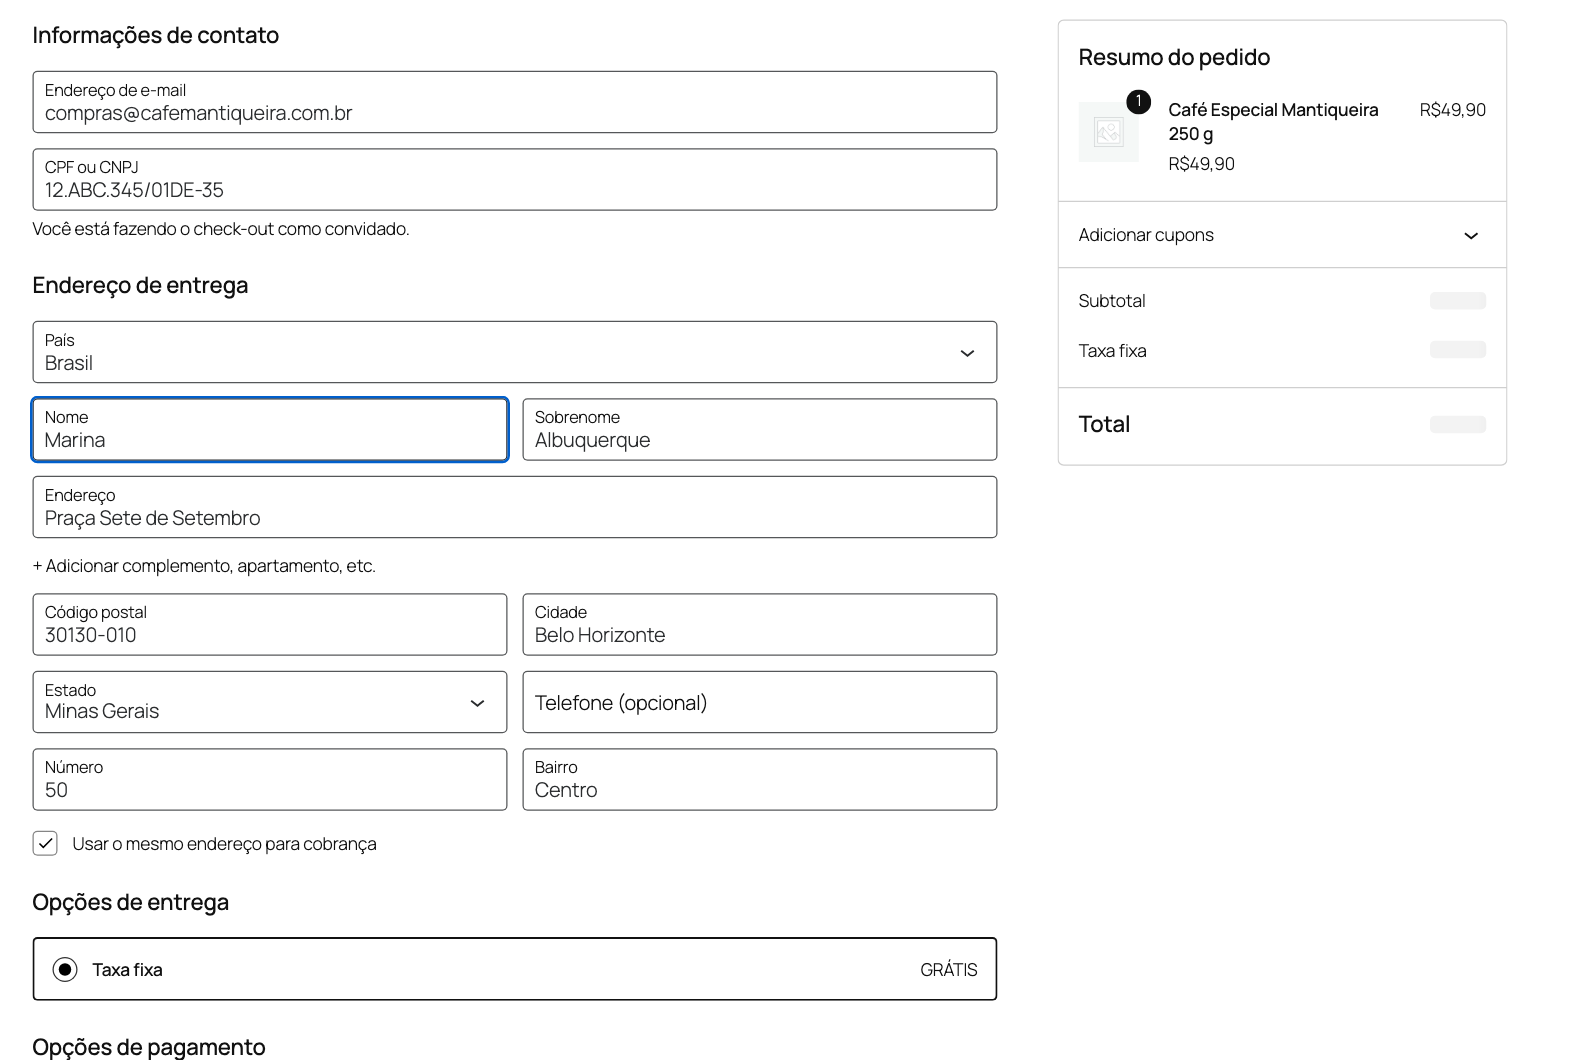This screenshot has width=1570, height=1060.
Task: Click the product image placeholder thumbnail
Action: [1108, 132]
